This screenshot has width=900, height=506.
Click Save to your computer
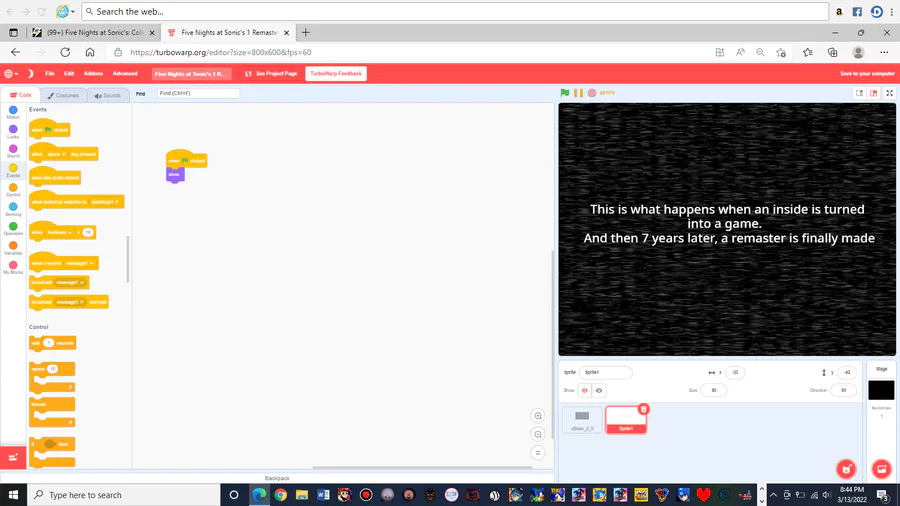(867, 73)
